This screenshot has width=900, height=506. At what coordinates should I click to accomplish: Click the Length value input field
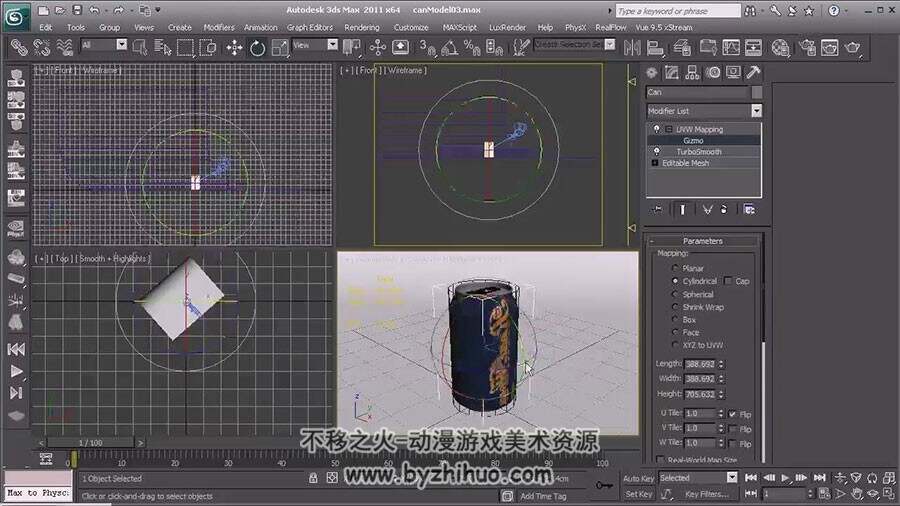[x=700, y=364]
